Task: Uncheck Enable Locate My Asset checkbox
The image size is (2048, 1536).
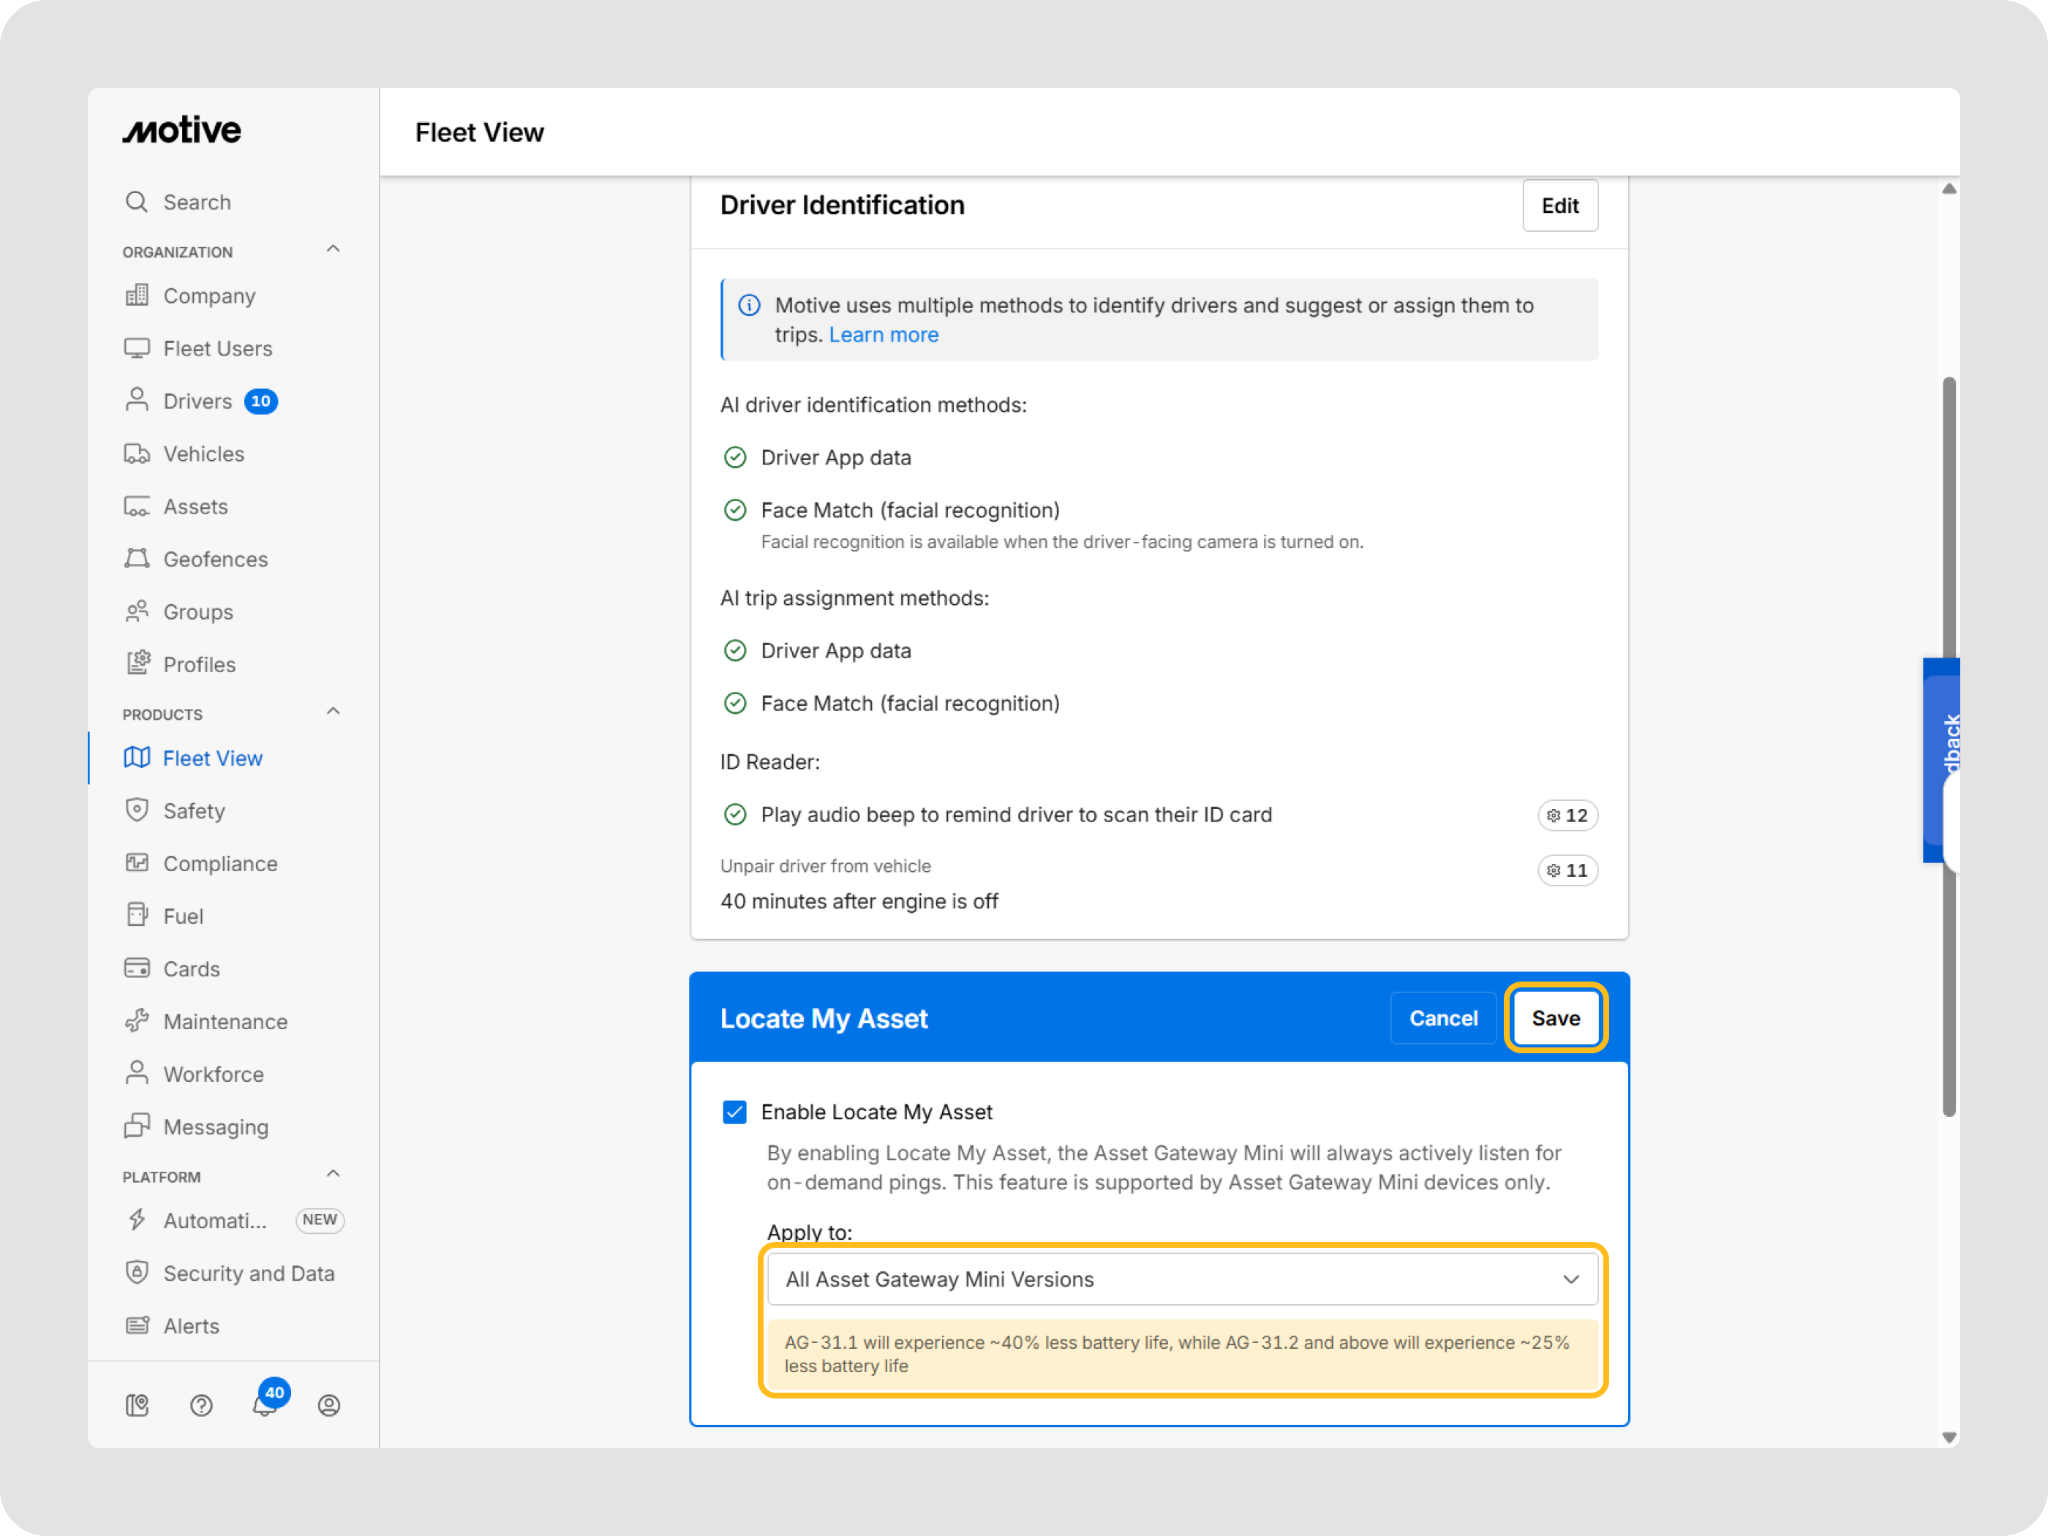Action: pos(735,1112)
